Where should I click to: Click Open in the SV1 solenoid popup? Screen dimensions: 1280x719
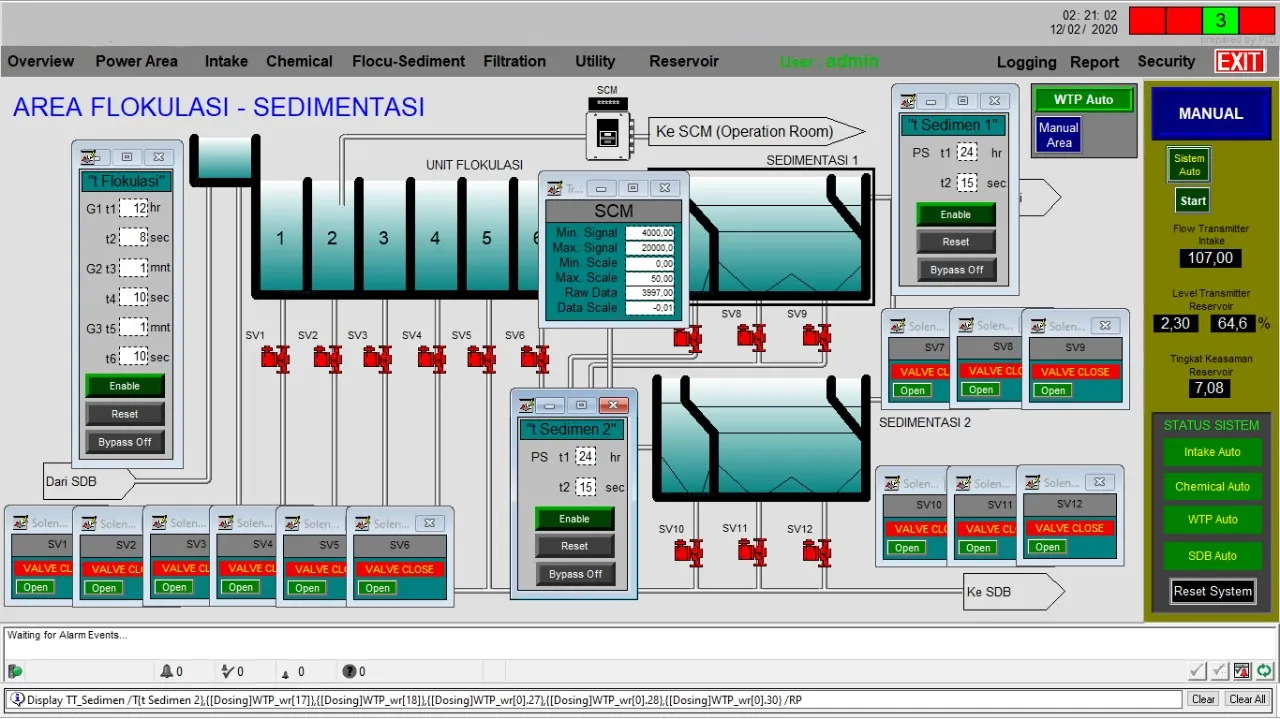coord(36,588)
